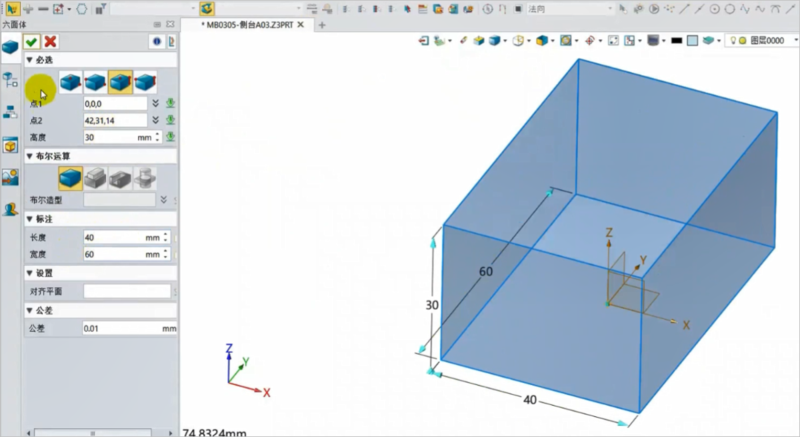The width and height of the screenshot is (800, 437).
Task: Choose the highlighted third block method icon
Action: (x=120, y=82)
